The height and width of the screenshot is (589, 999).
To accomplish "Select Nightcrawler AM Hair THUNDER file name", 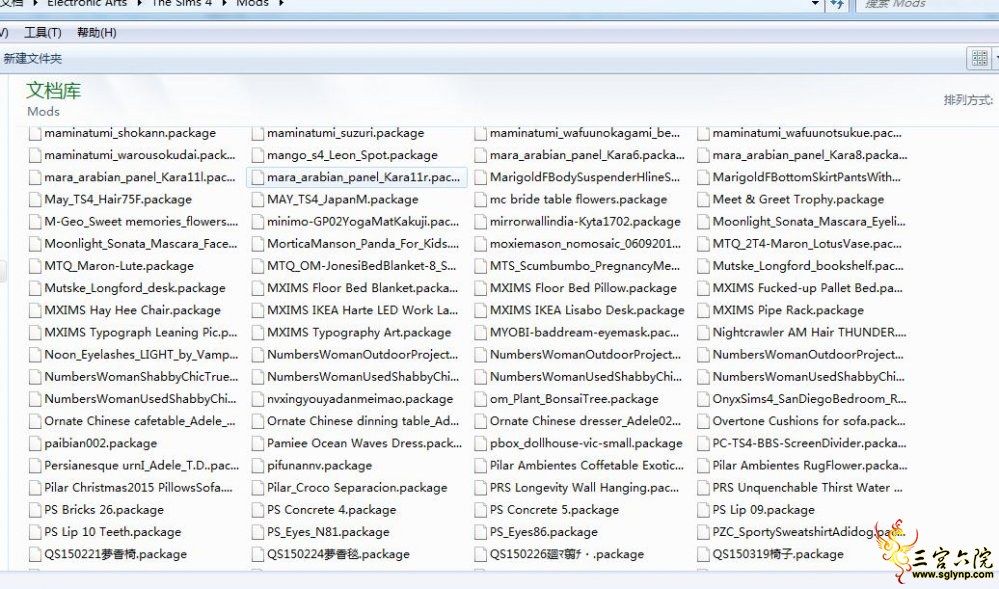I will [809, 333].
